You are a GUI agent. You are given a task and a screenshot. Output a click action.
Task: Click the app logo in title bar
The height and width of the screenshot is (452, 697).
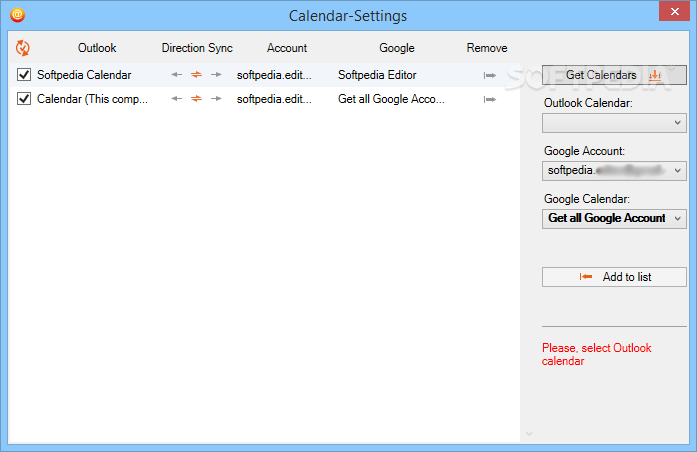[17, 15]
